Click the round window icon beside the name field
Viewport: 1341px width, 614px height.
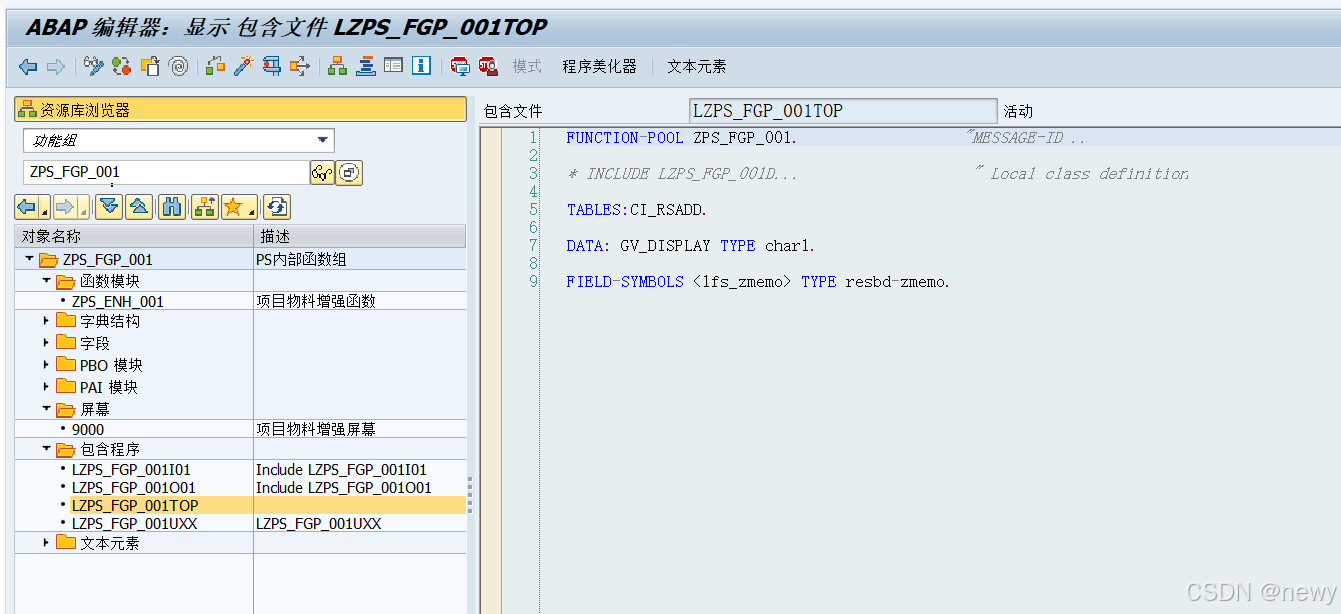tap(348, 172)
